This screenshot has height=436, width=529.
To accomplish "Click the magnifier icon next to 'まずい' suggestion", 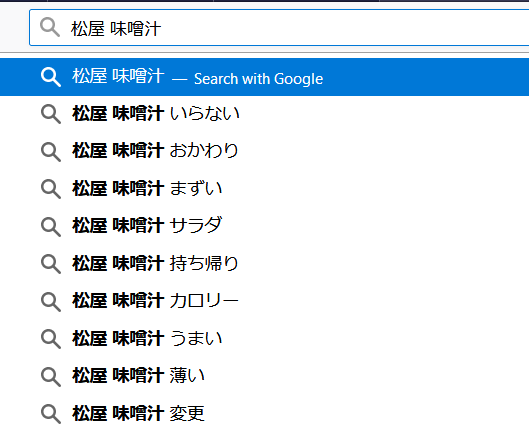I will pyautogui.click(x=51, y=189).
